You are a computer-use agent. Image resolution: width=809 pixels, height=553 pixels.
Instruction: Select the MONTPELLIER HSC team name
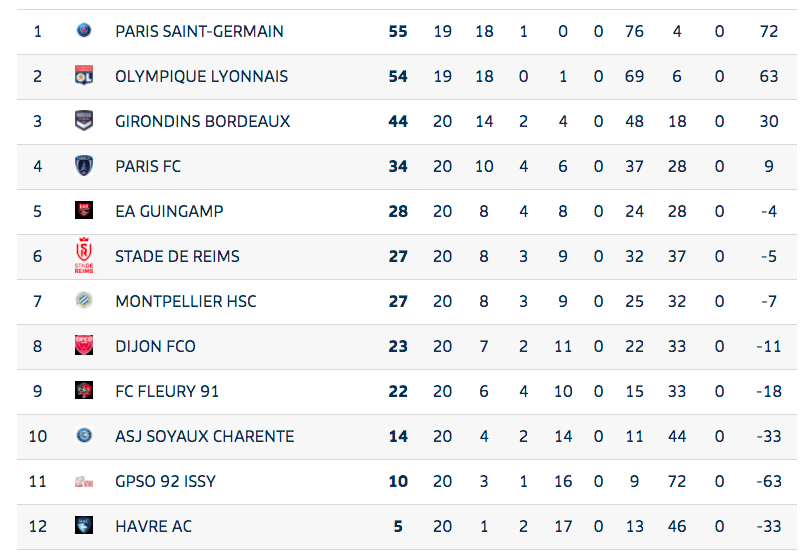[x=185, y=301]
